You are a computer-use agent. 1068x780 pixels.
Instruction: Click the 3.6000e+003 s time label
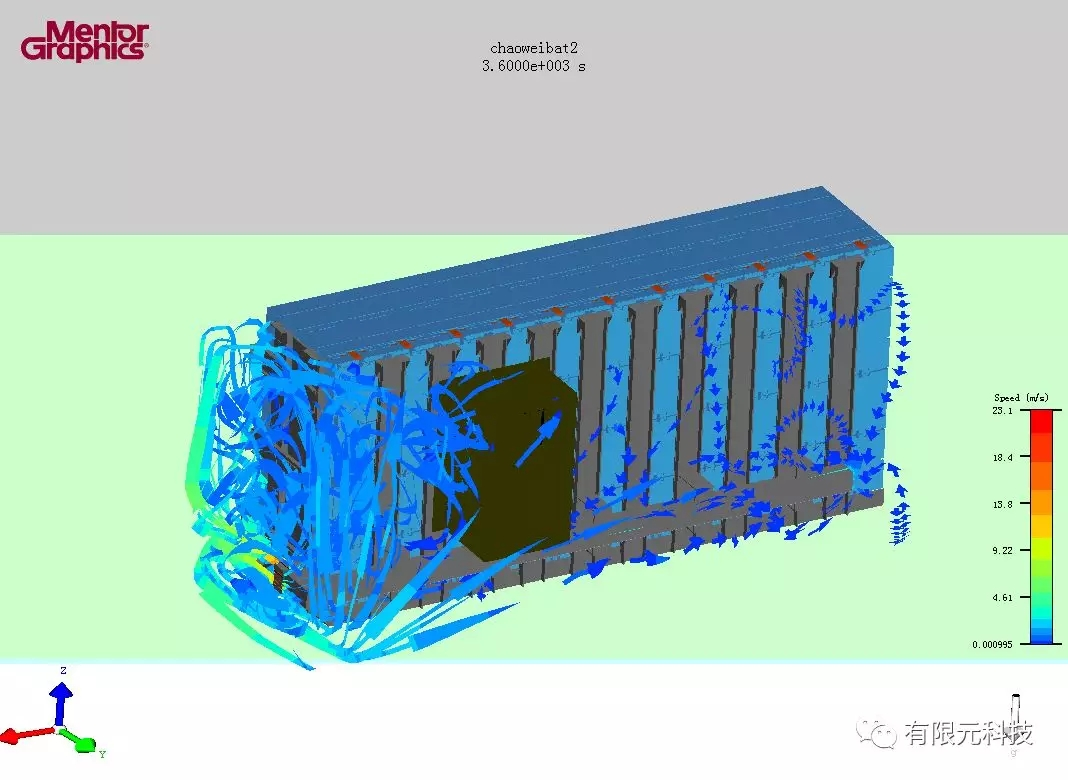533,65
